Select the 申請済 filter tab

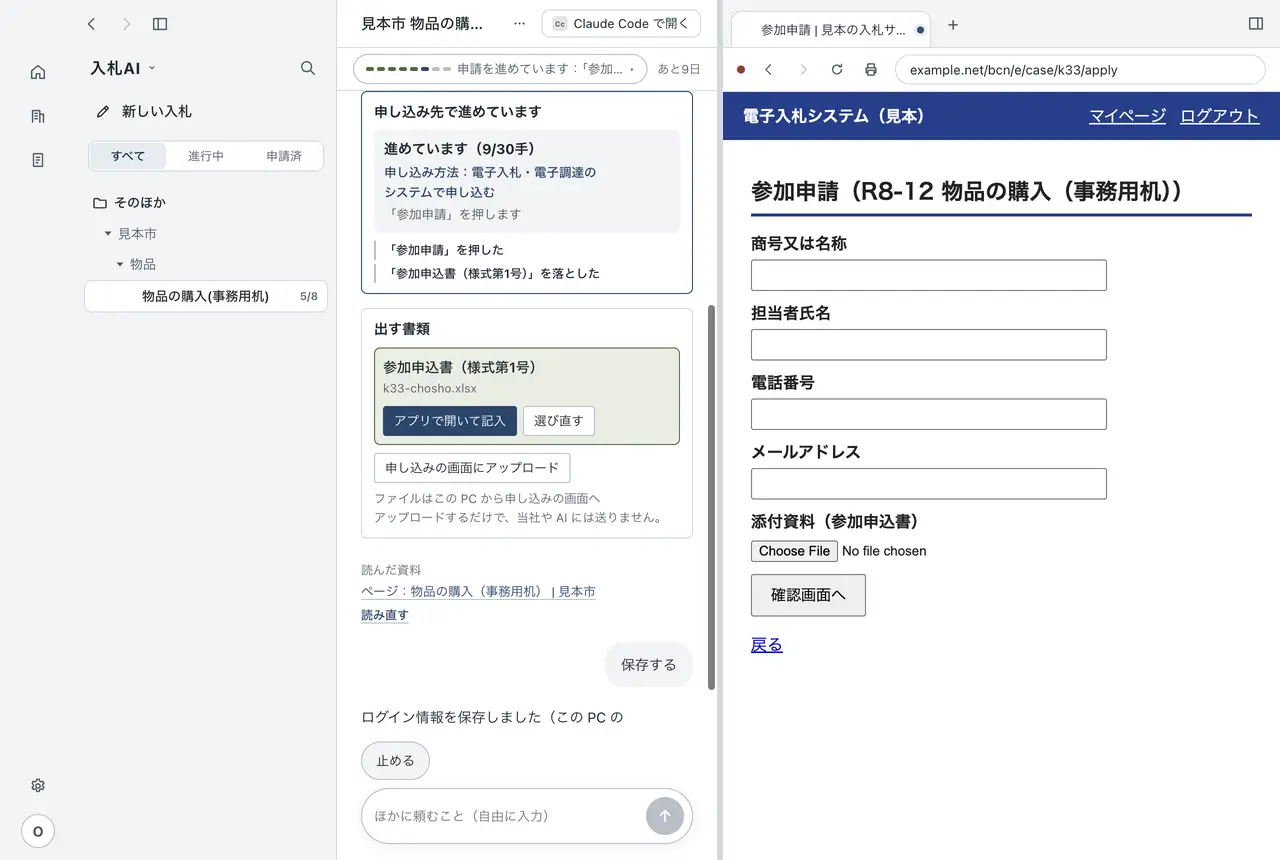(x=284, y=156)
